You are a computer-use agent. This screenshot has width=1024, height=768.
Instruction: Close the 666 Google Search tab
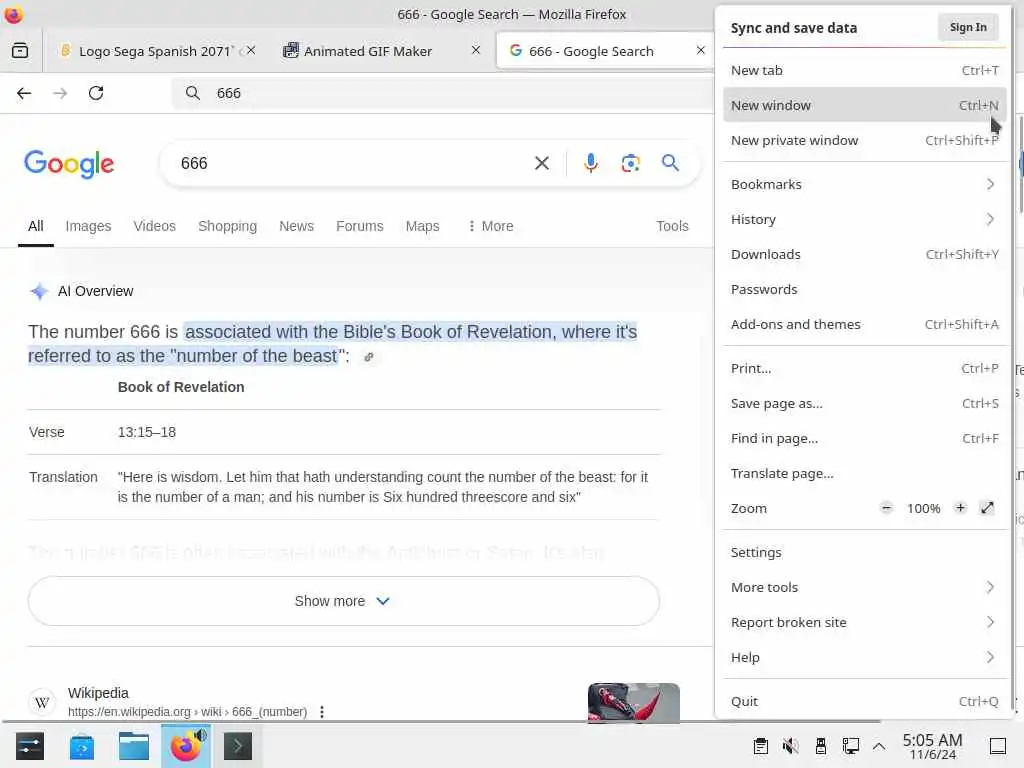point(701,50)
